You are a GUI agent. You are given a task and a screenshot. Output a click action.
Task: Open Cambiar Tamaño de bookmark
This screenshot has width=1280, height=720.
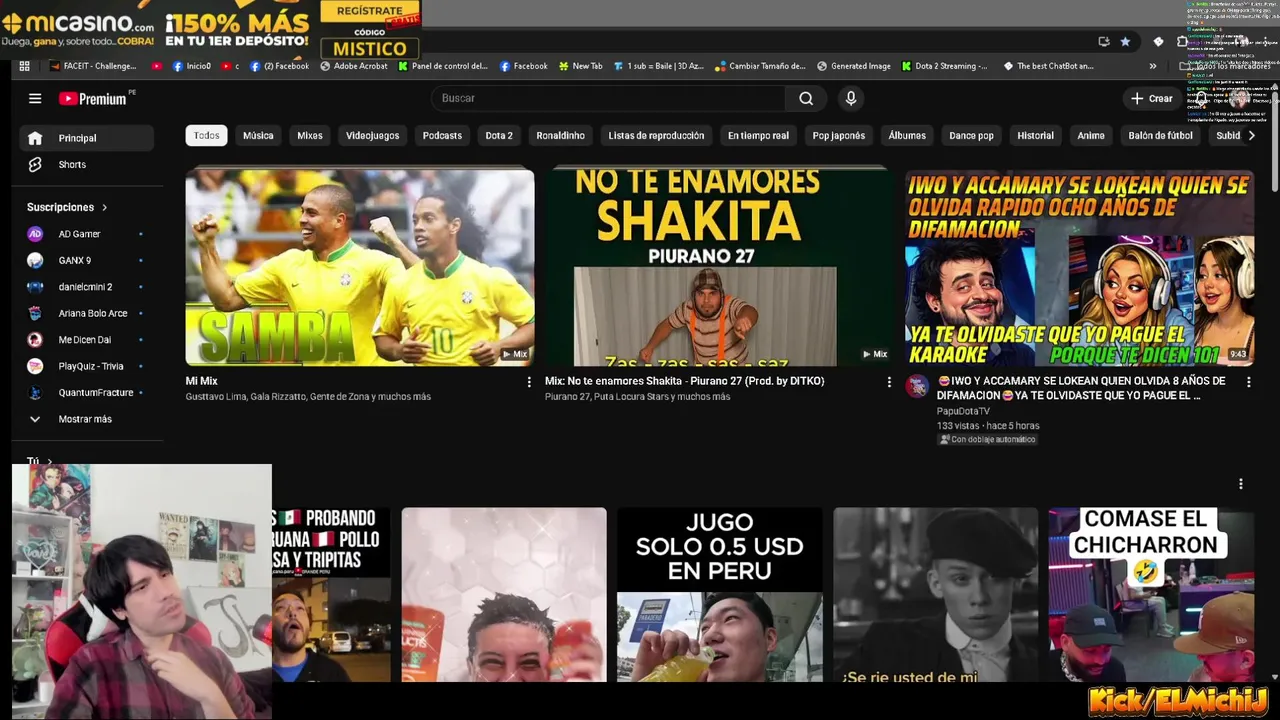pyautogui.click(x=760, y=66)
